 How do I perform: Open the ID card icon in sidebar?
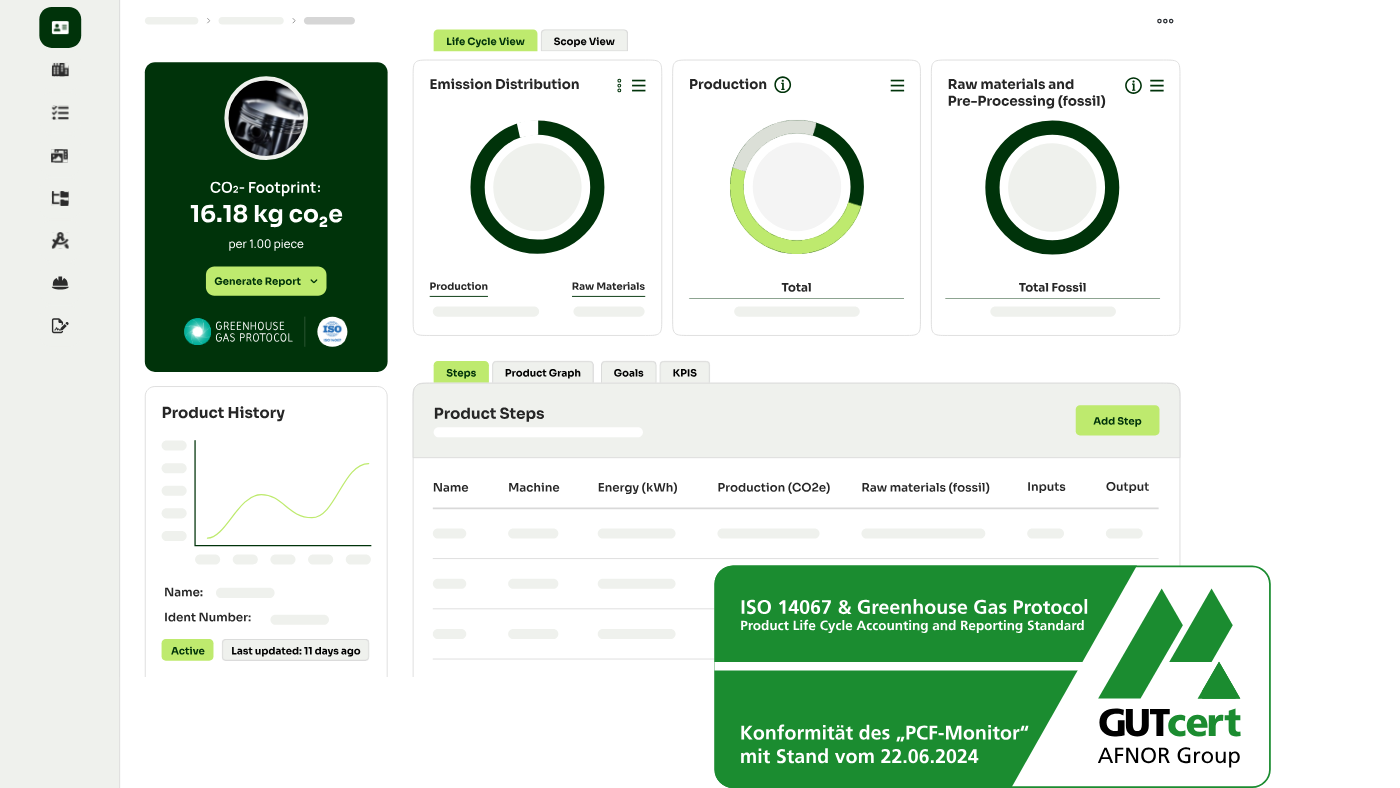60,27
